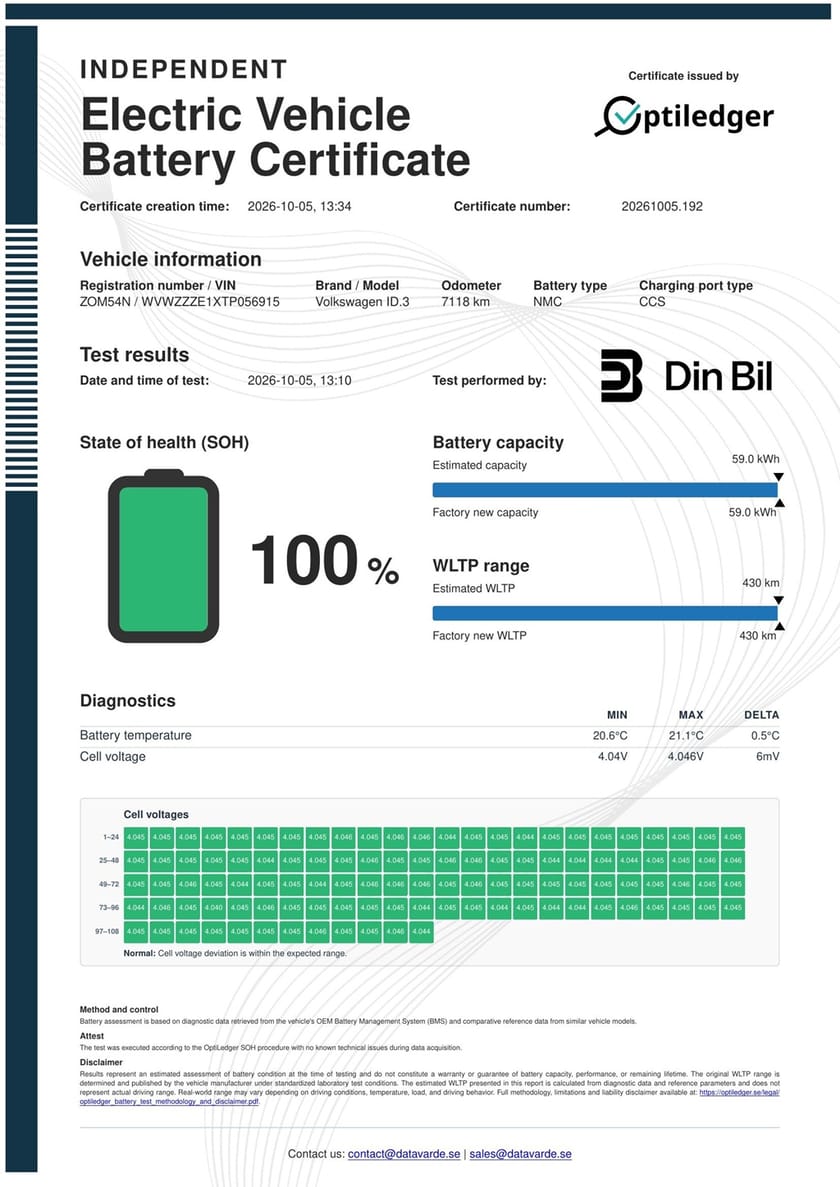Click the blue estimated WLTP range bar

605,613
